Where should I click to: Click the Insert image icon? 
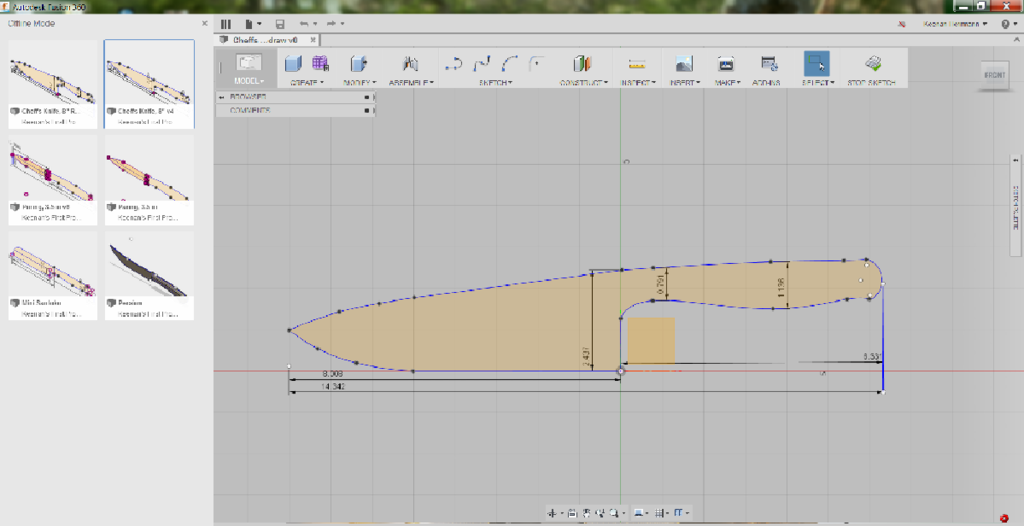click(x=684, y=63)
